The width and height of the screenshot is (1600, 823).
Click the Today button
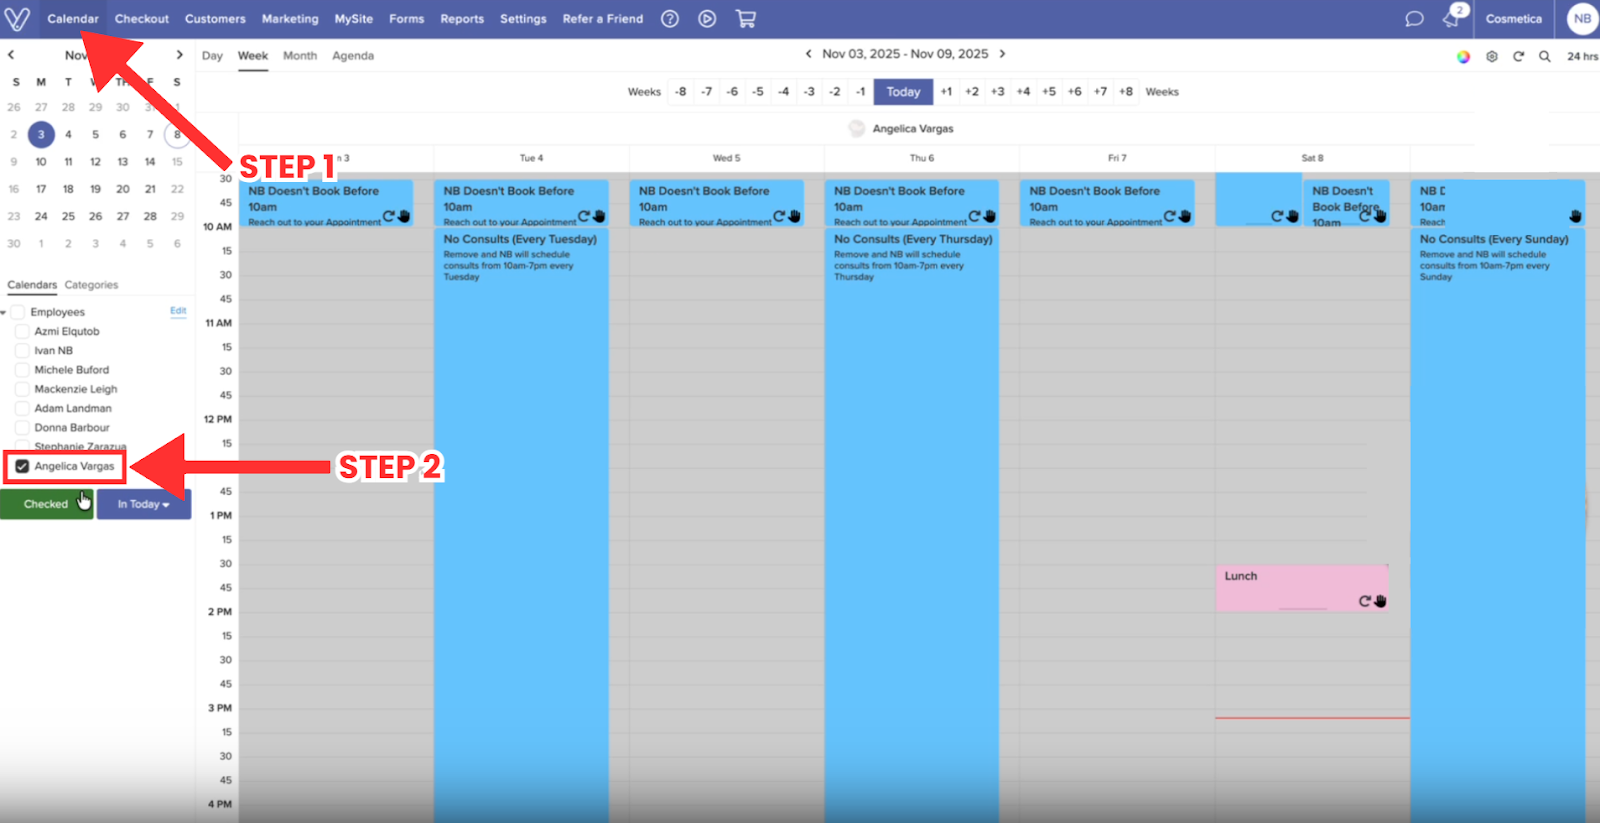pyautogui.click(x=903, y=92)
